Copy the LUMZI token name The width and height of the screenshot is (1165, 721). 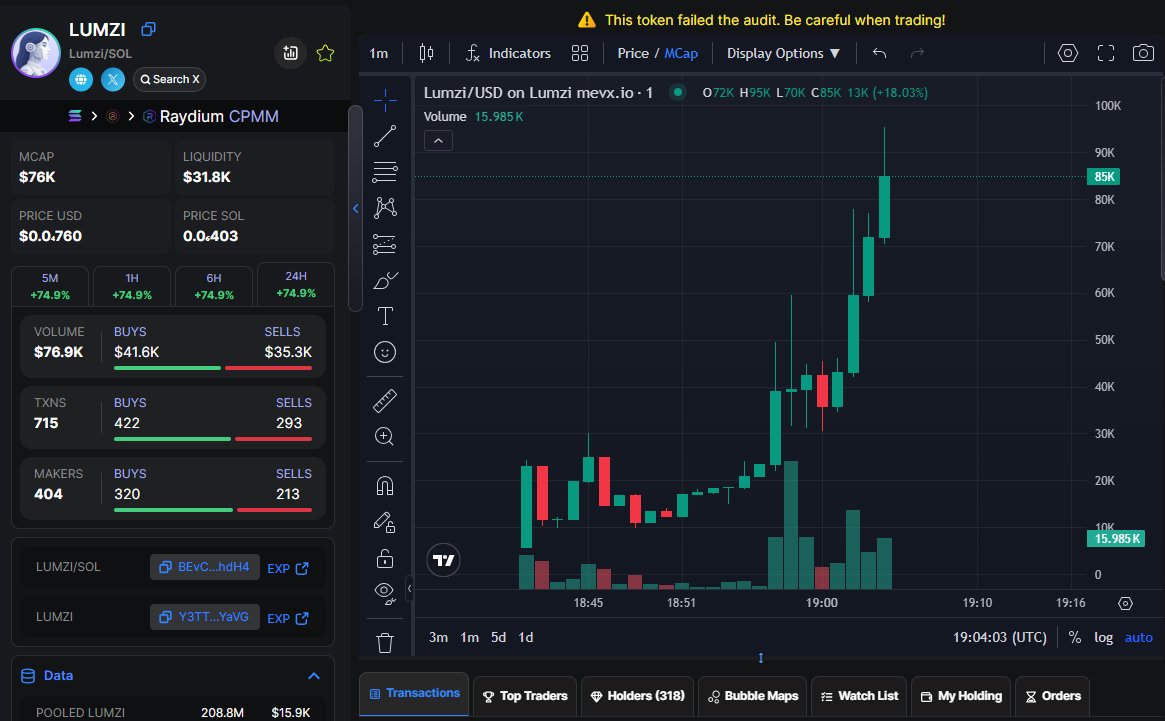click(149, 29)
